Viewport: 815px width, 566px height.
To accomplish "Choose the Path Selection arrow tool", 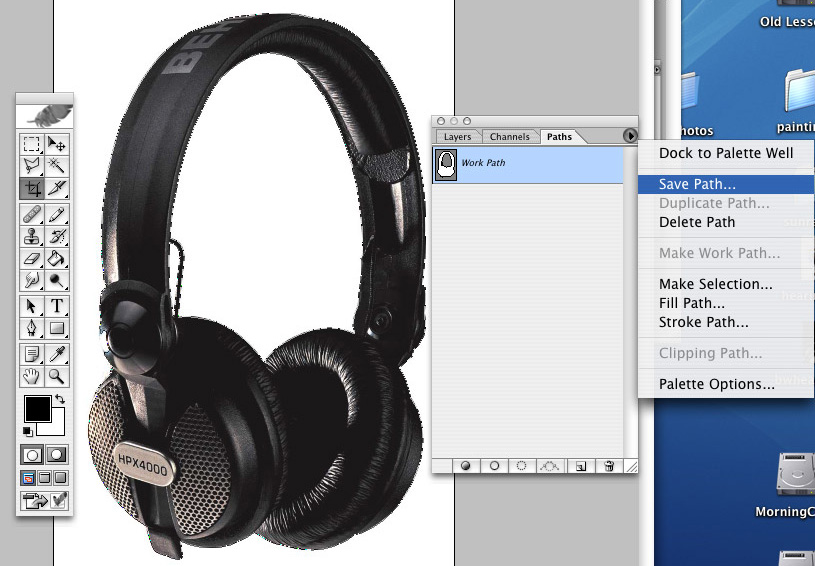I will tap(32, 306).
